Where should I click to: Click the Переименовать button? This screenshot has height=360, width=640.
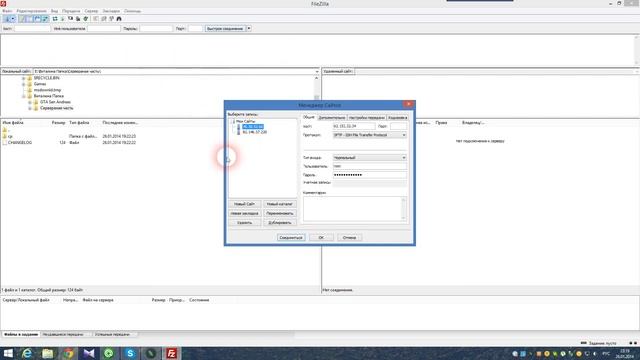click(x=280, y=213)
